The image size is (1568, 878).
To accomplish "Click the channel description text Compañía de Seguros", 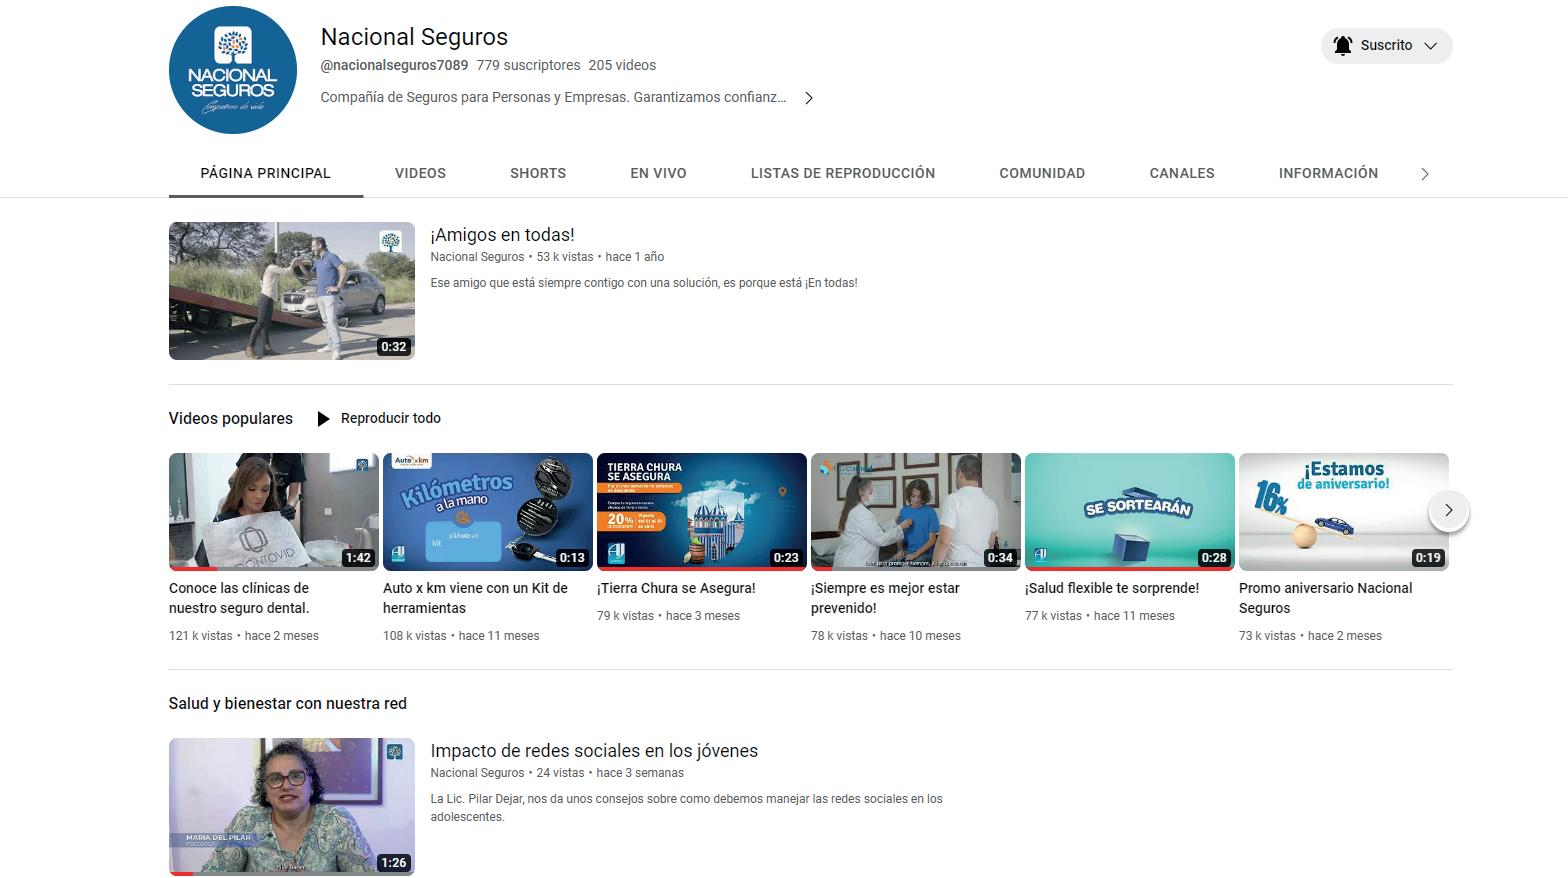I will tap(553, 98).
